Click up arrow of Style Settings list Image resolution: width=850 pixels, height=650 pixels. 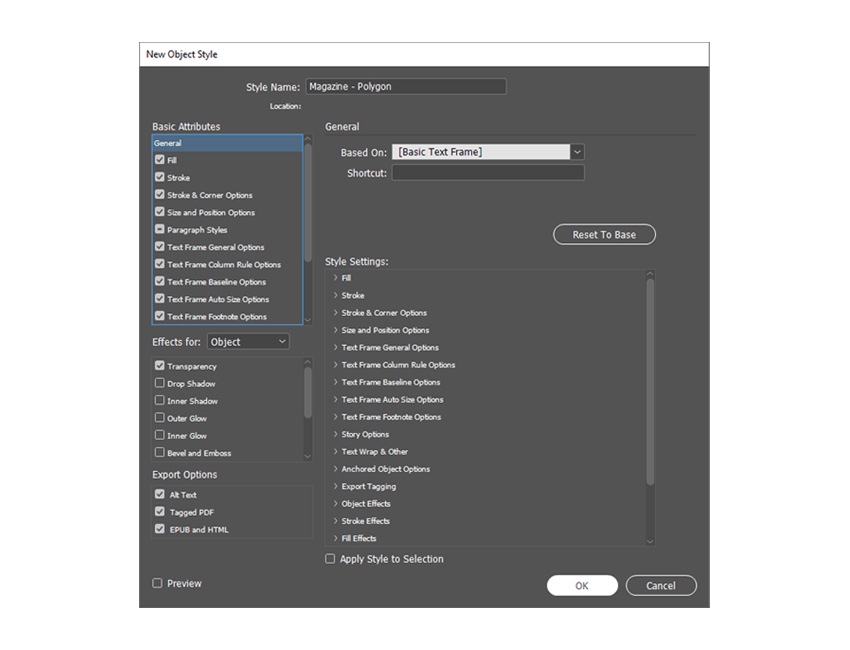pos(650,274)
